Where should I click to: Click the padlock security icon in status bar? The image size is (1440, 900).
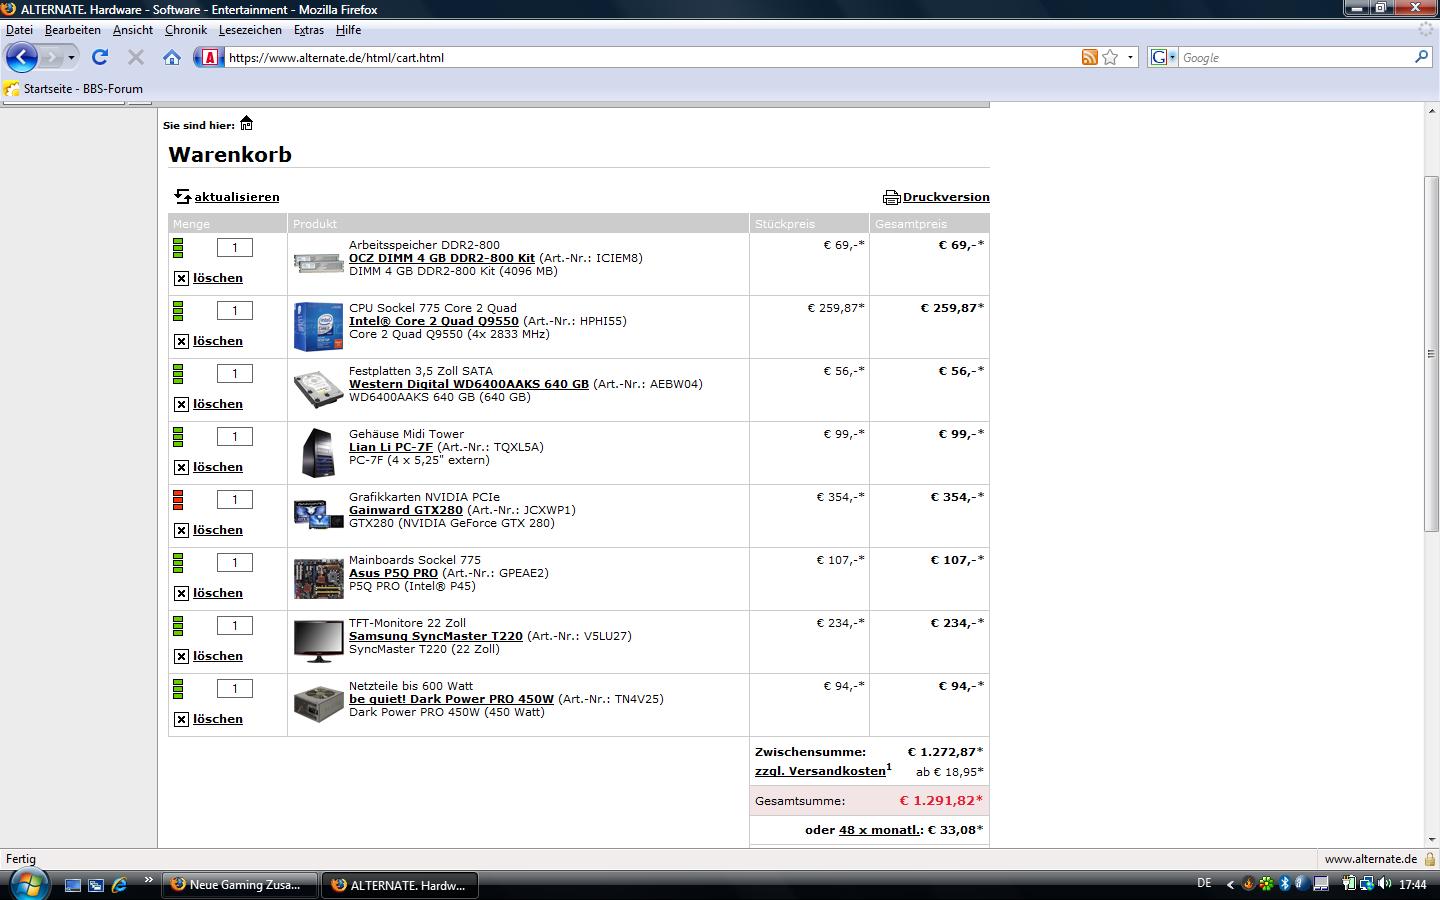click(x=1430, y=858)
